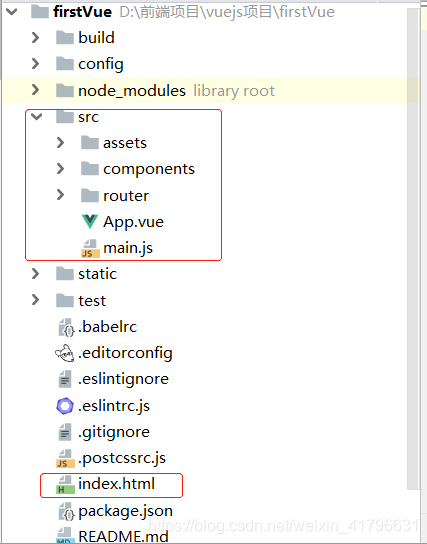The height and width of the screenshot is (544, 427).
Task: Open the App.vue file
Action: (x=133, y=222)
